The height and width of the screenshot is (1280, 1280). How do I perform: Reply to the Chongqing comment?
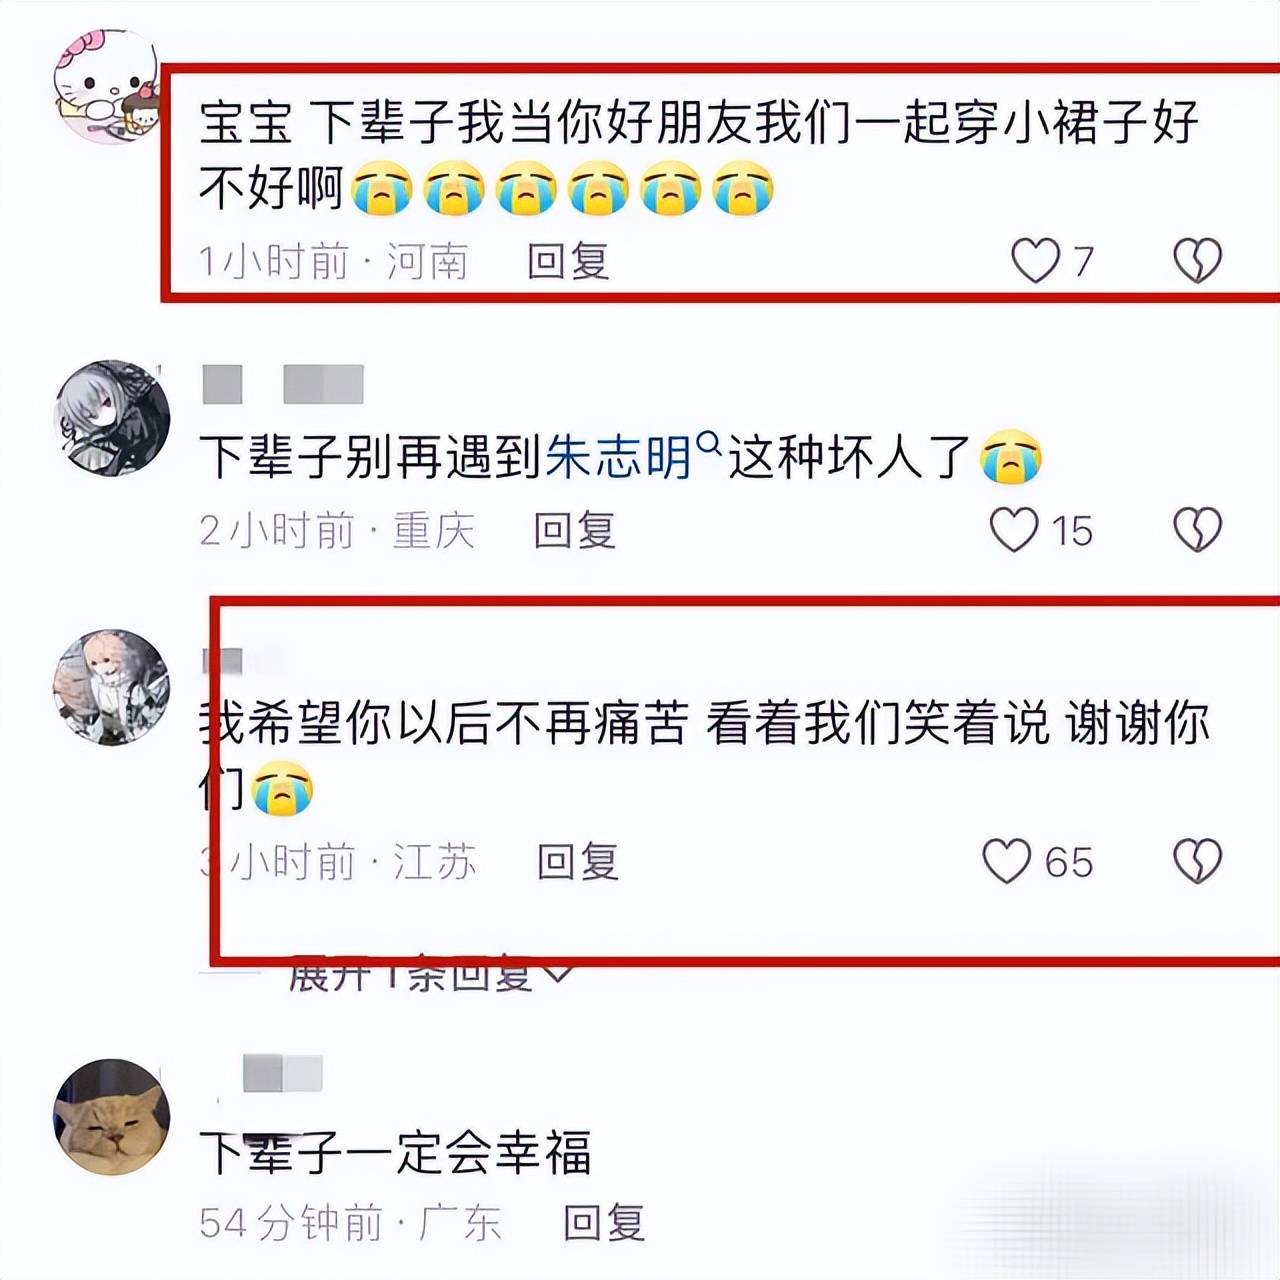click(574, 530)
